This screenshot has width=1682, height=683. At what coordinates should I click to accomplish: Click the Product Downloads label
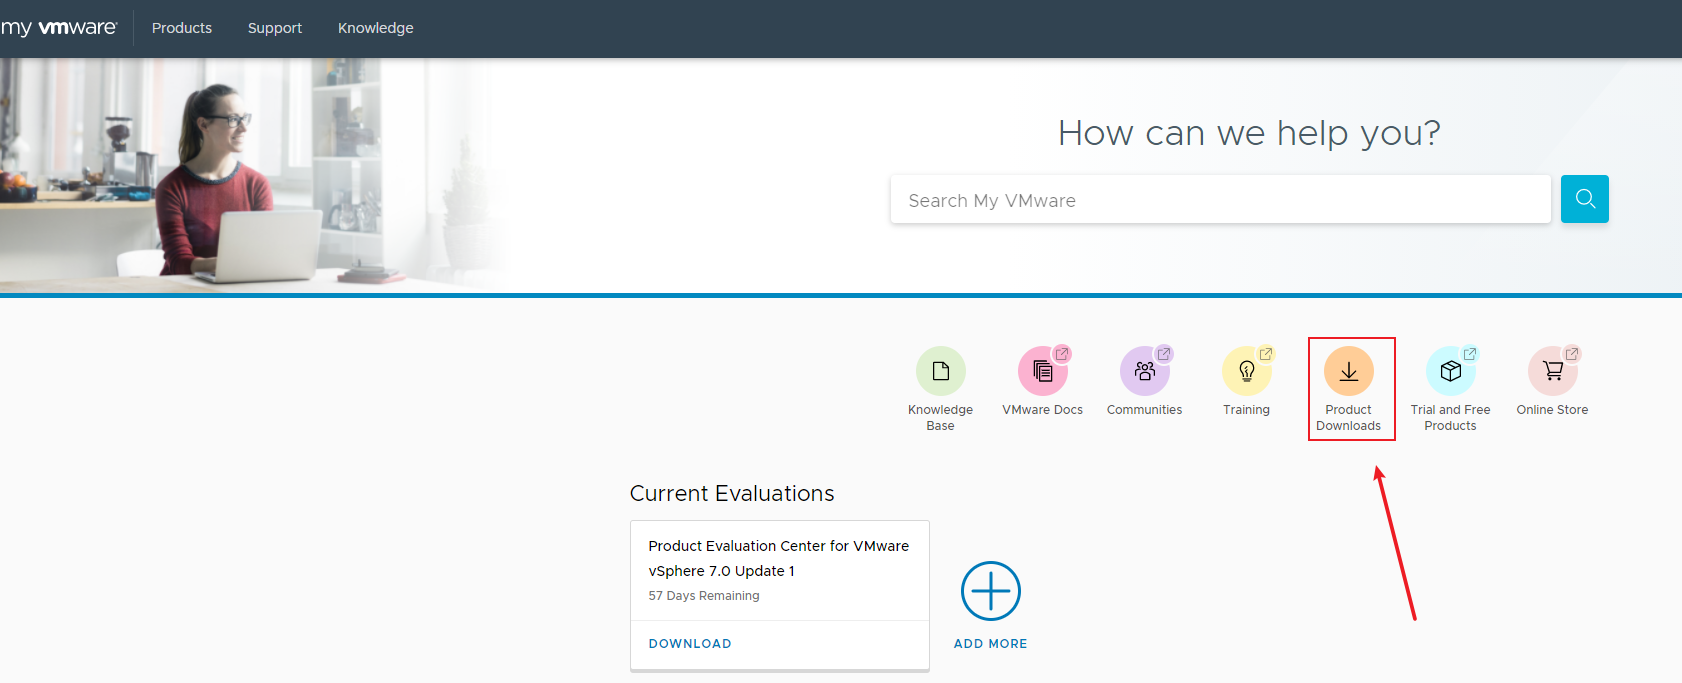[x=1348, y=418]
